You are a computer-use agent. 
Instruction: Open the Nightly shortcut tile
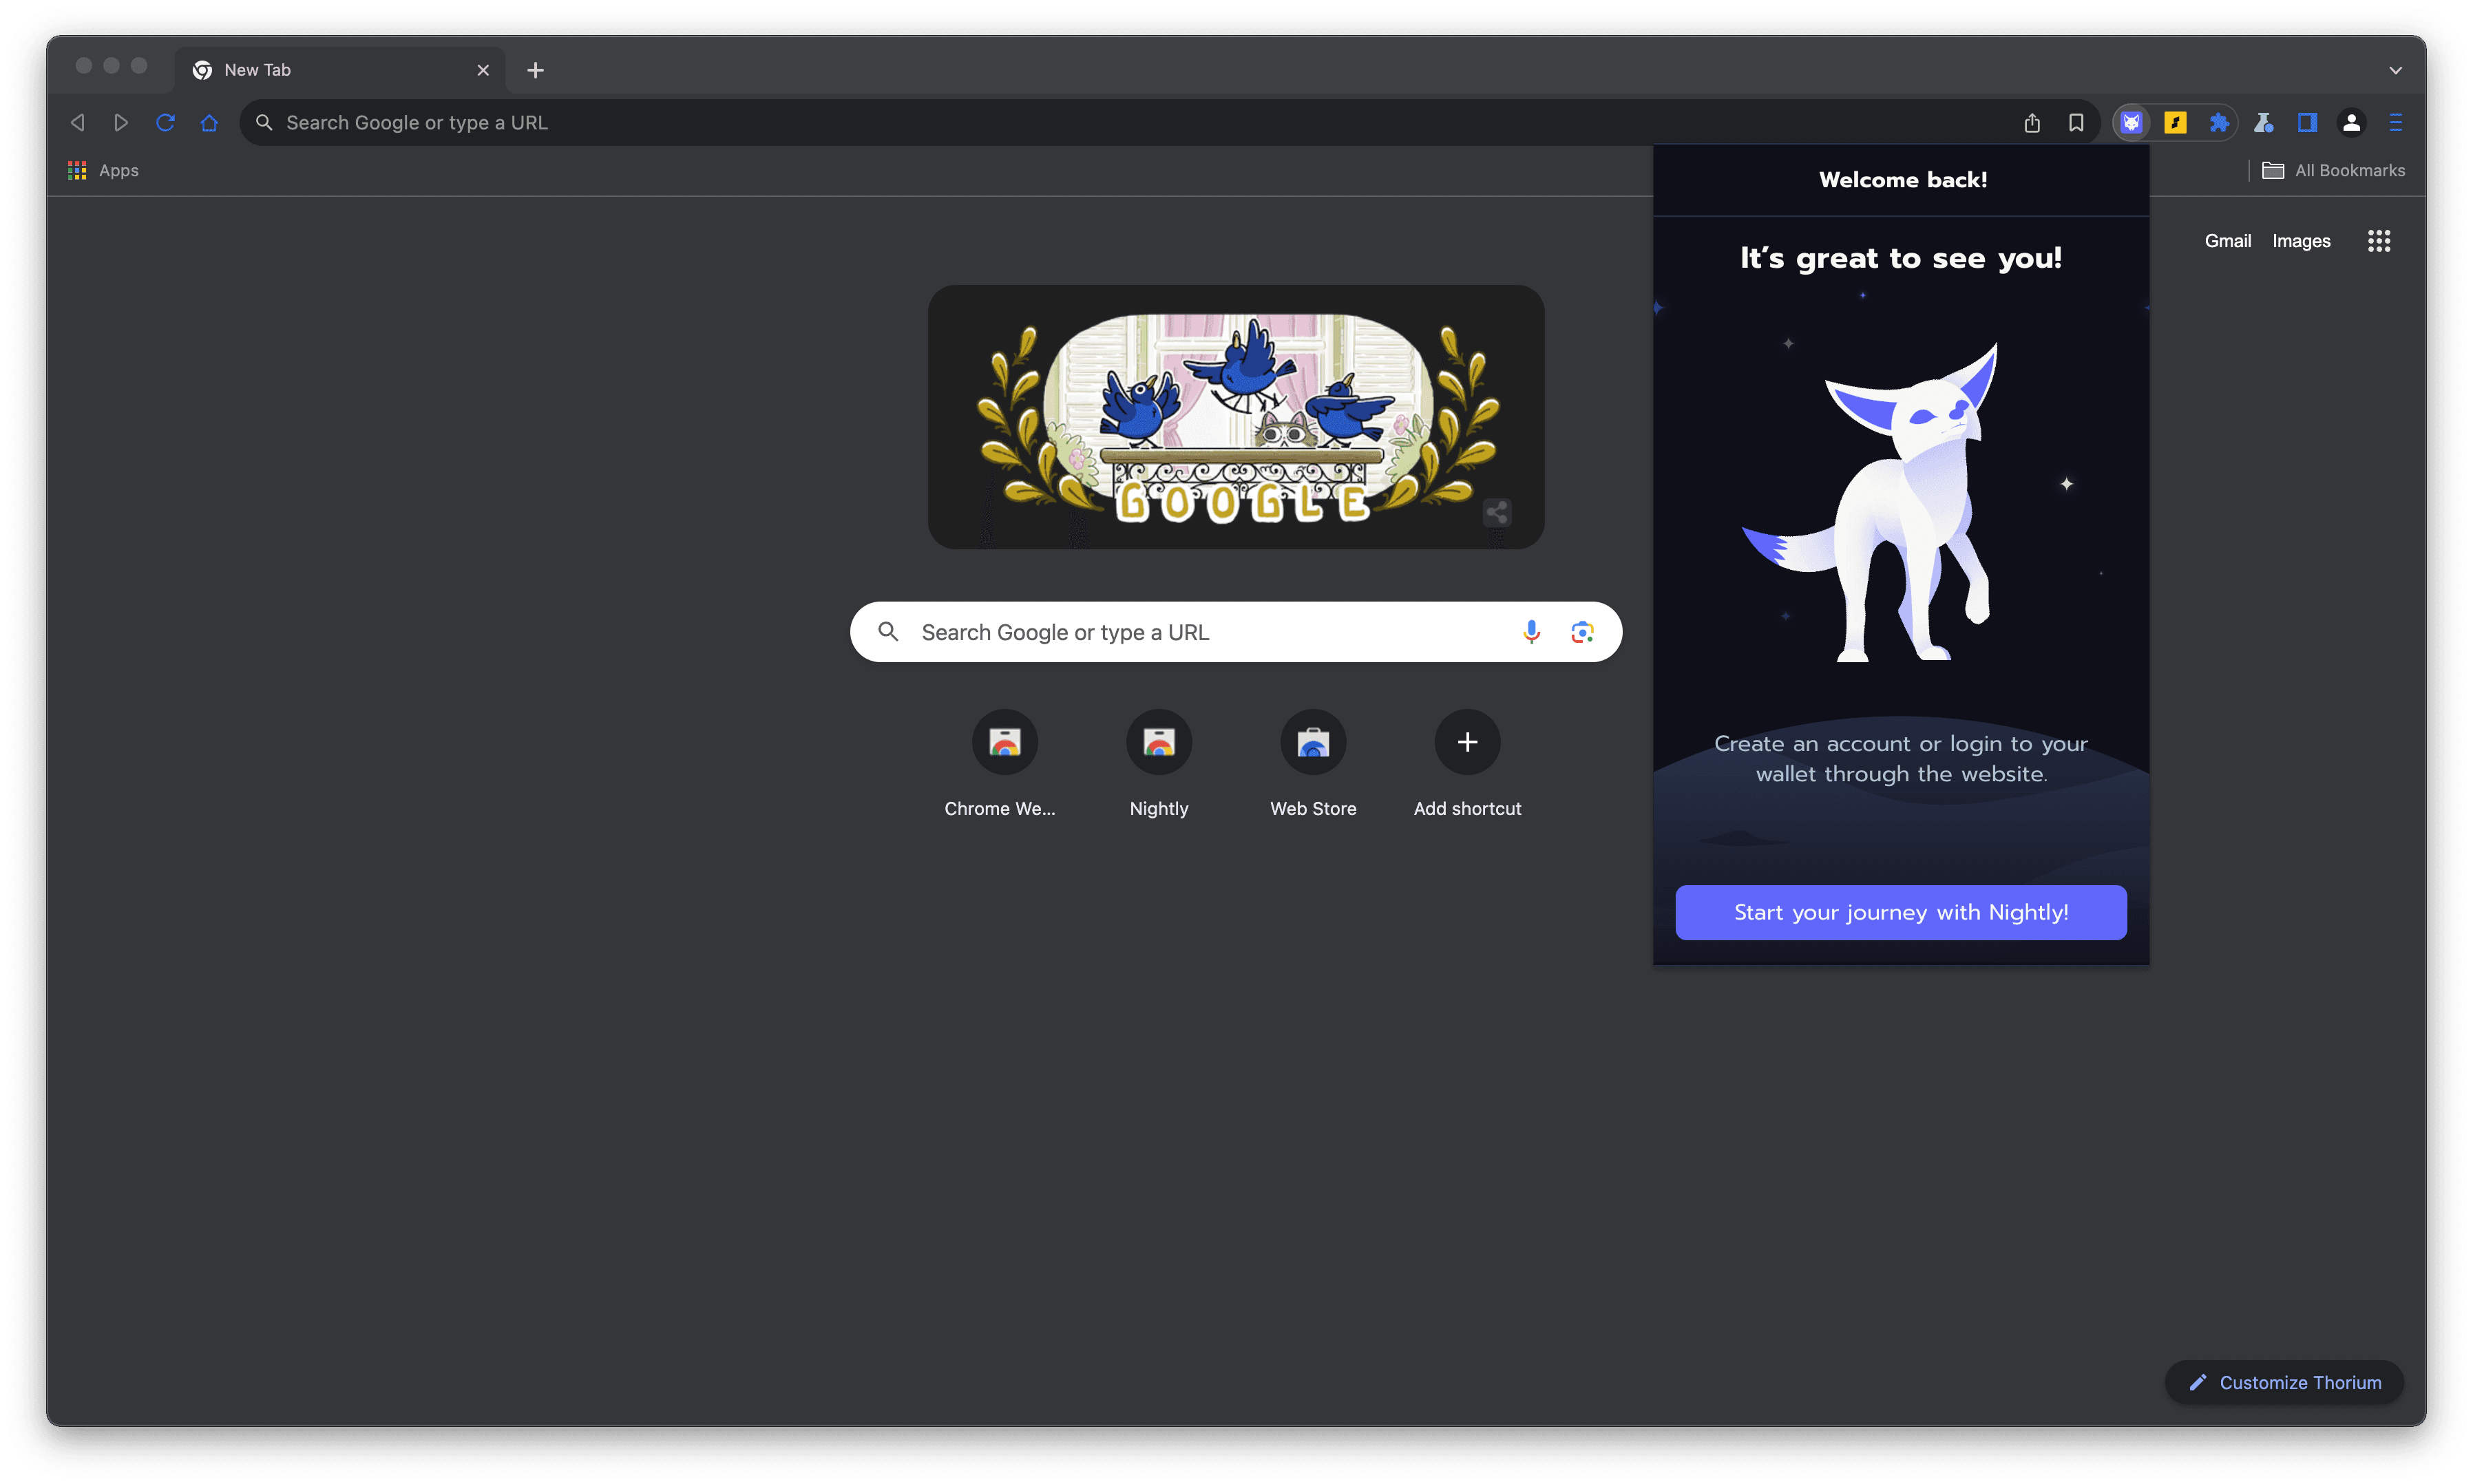pos(1159,765)
